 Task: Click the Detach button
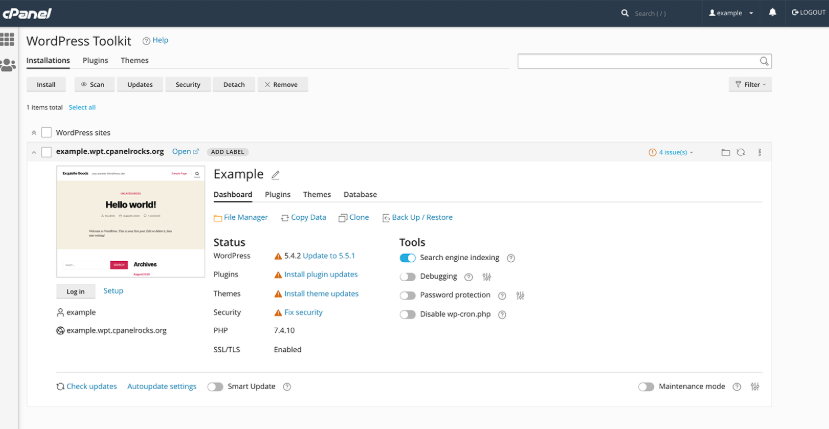(234, 85)
